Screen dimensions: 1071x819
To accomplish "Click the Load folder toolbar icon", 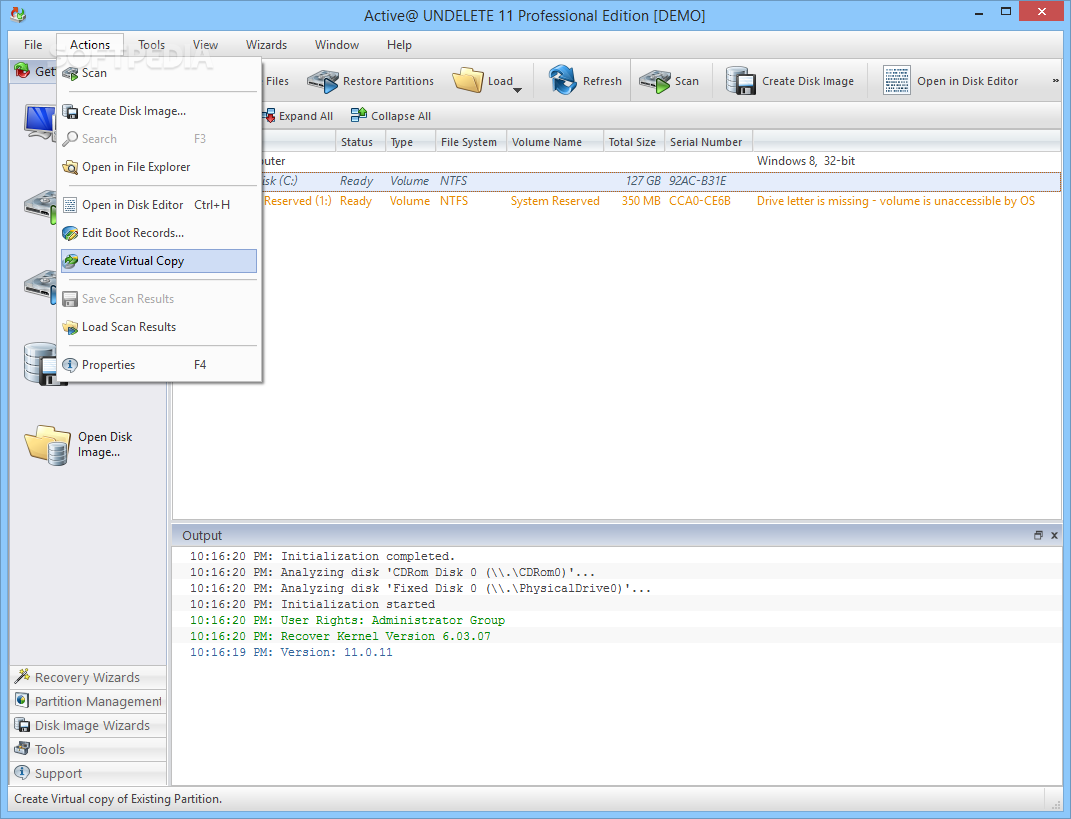I will tap(468, 80).
